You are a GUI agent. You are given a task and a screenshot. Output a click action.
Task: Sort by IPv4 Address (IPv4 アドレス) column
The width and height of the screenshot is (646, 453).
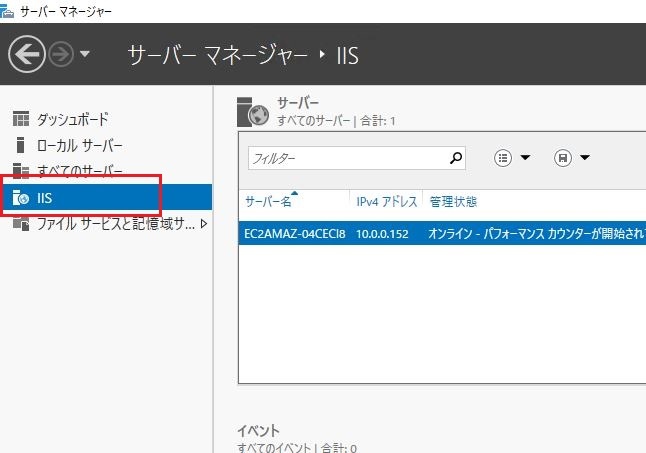click(387, 201)
